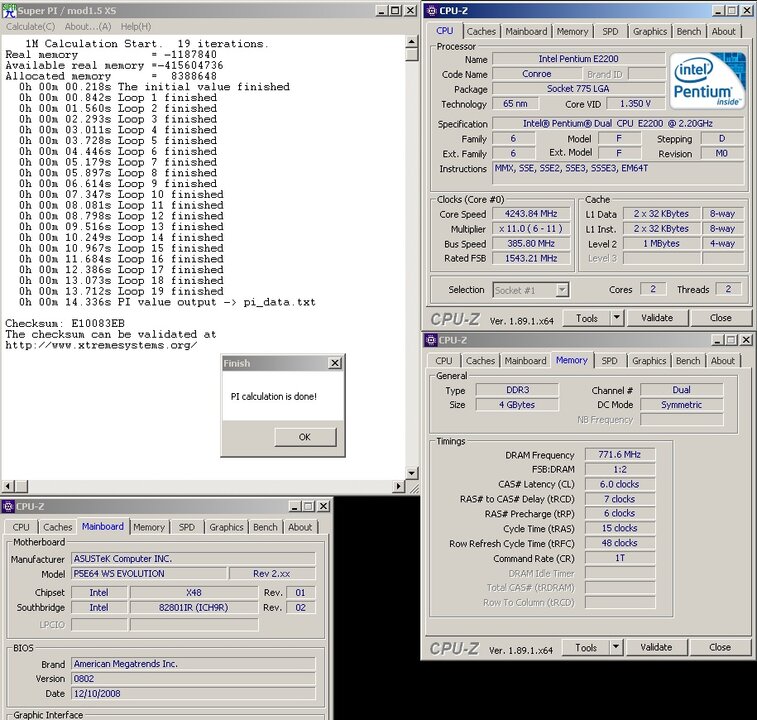Click Validate in top CPU-Z window
This screenshot has width=757, height=720.
point(657,318)
